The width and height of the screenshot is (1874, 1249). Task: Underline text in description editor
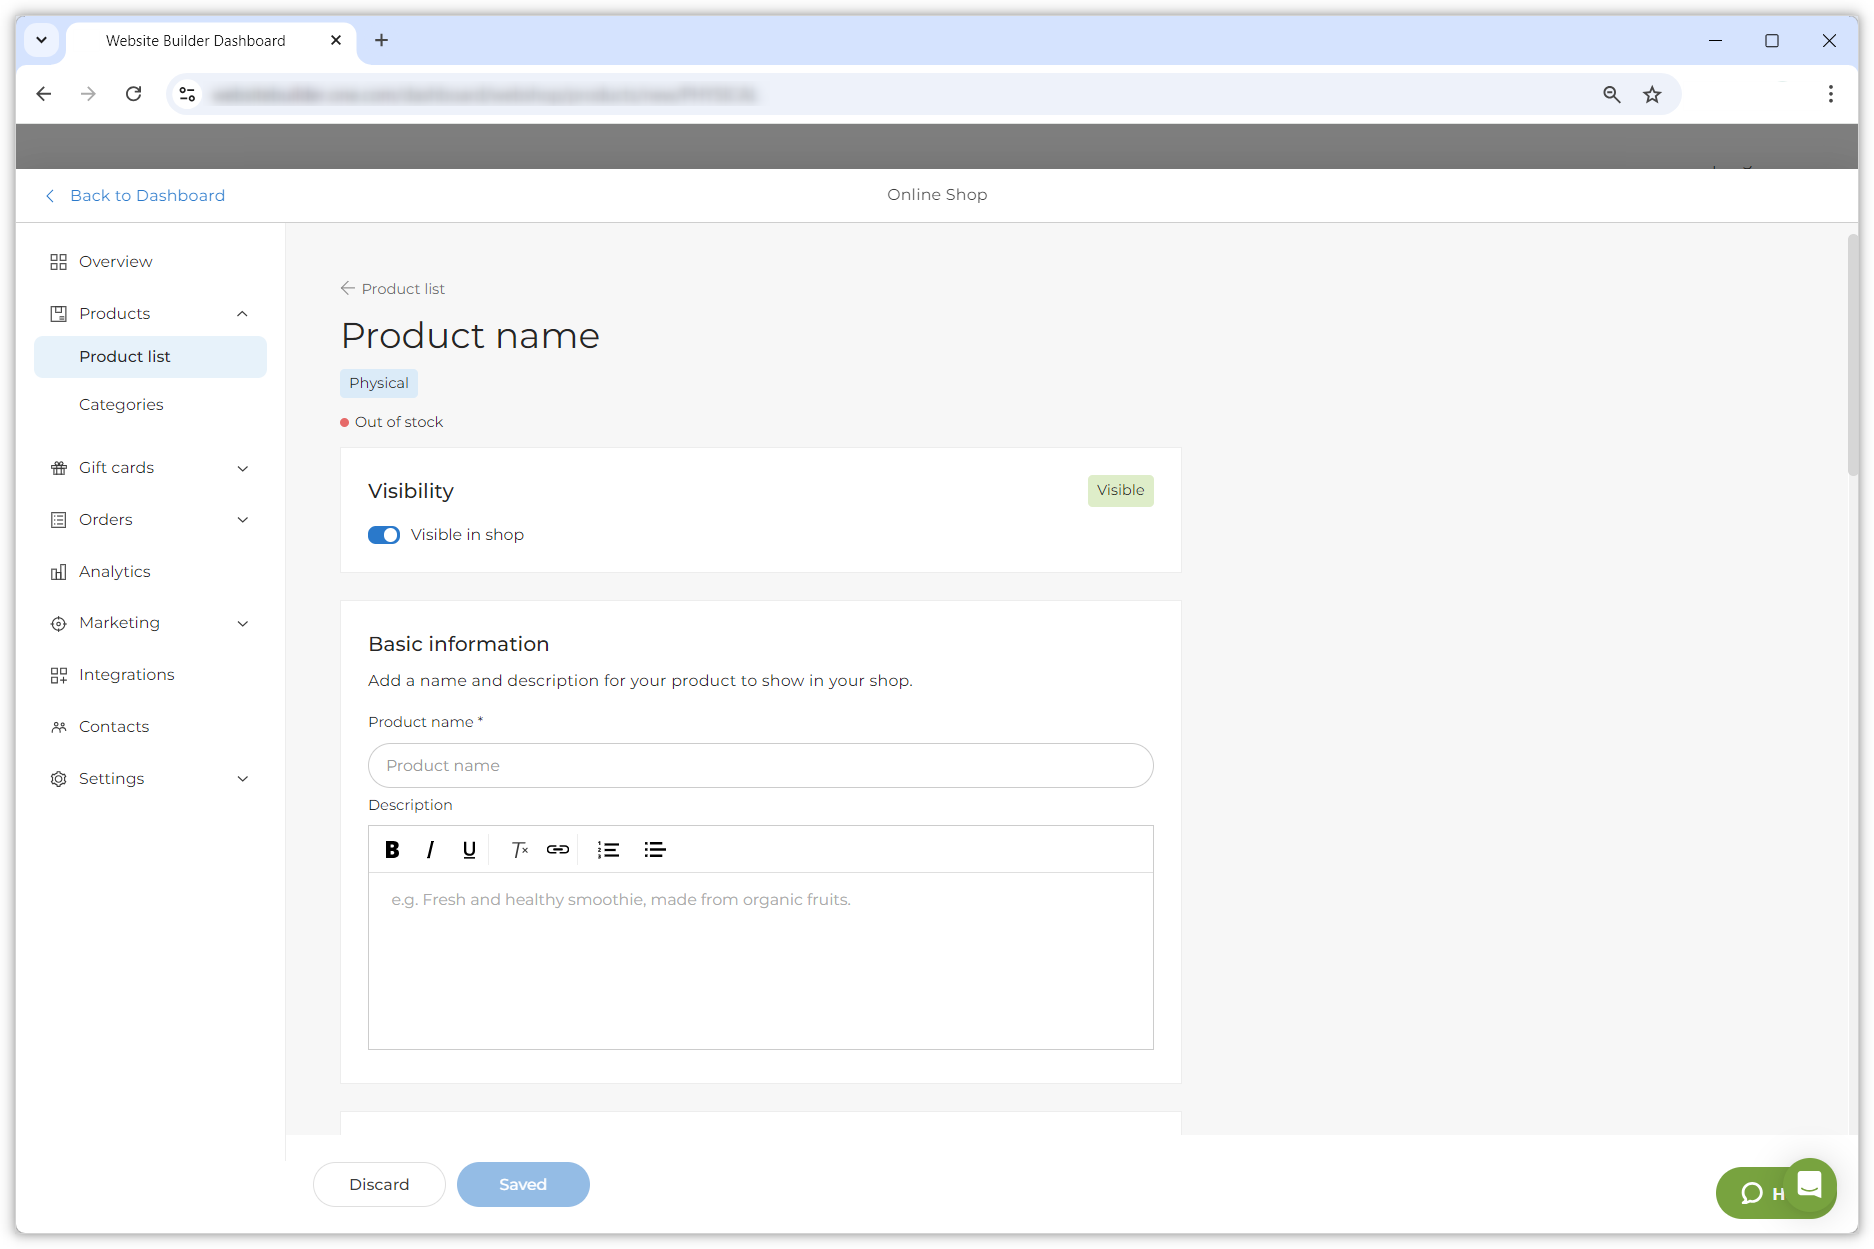click(469, 850)
